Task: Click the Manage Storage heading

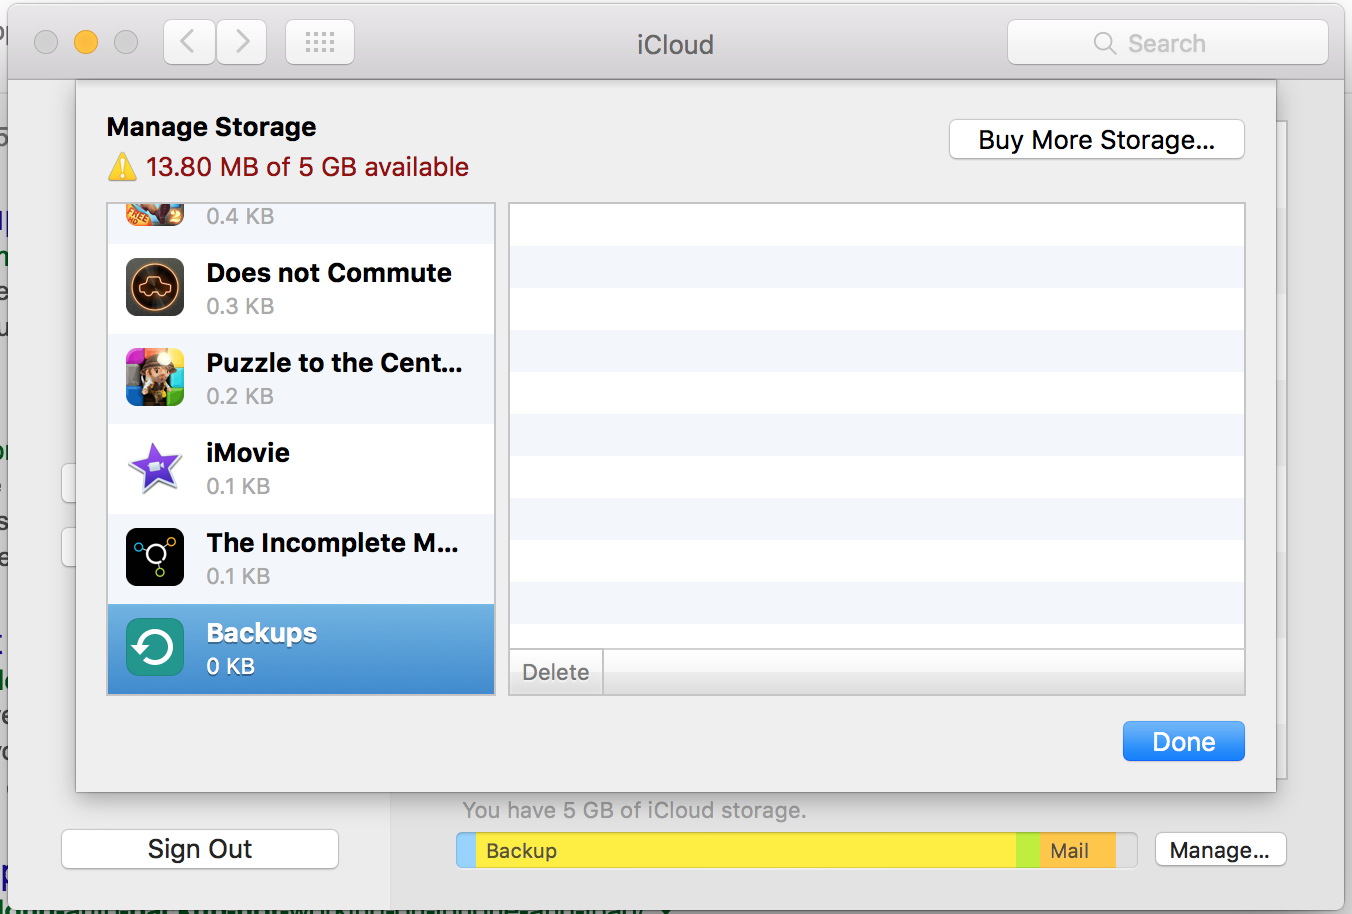Action: (211, 127)
